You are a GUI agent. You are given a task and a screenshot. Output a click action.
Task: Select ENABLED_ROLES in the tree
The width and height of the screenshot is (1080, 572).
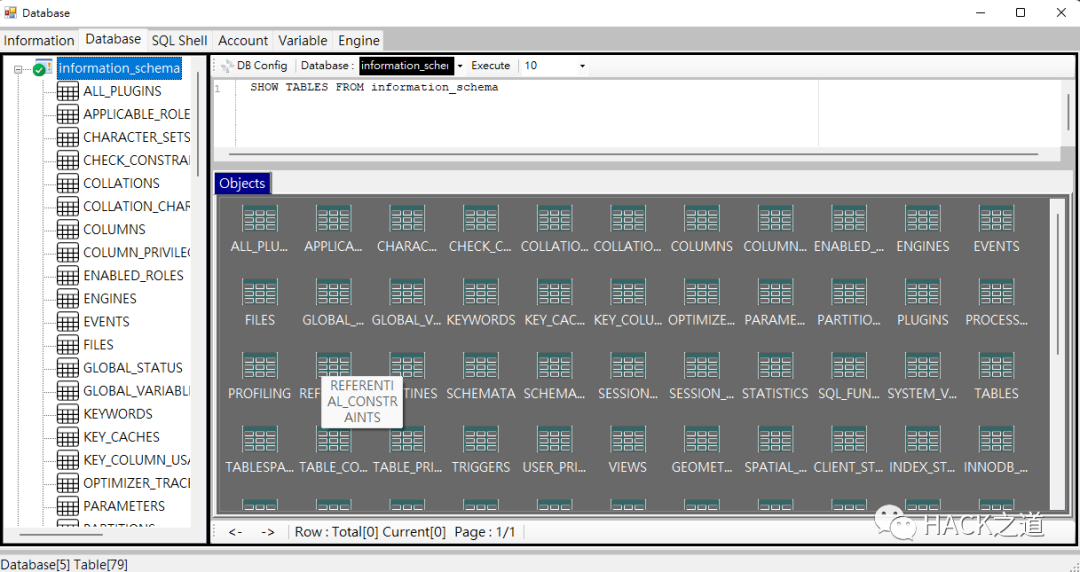(x=134, y=276)
